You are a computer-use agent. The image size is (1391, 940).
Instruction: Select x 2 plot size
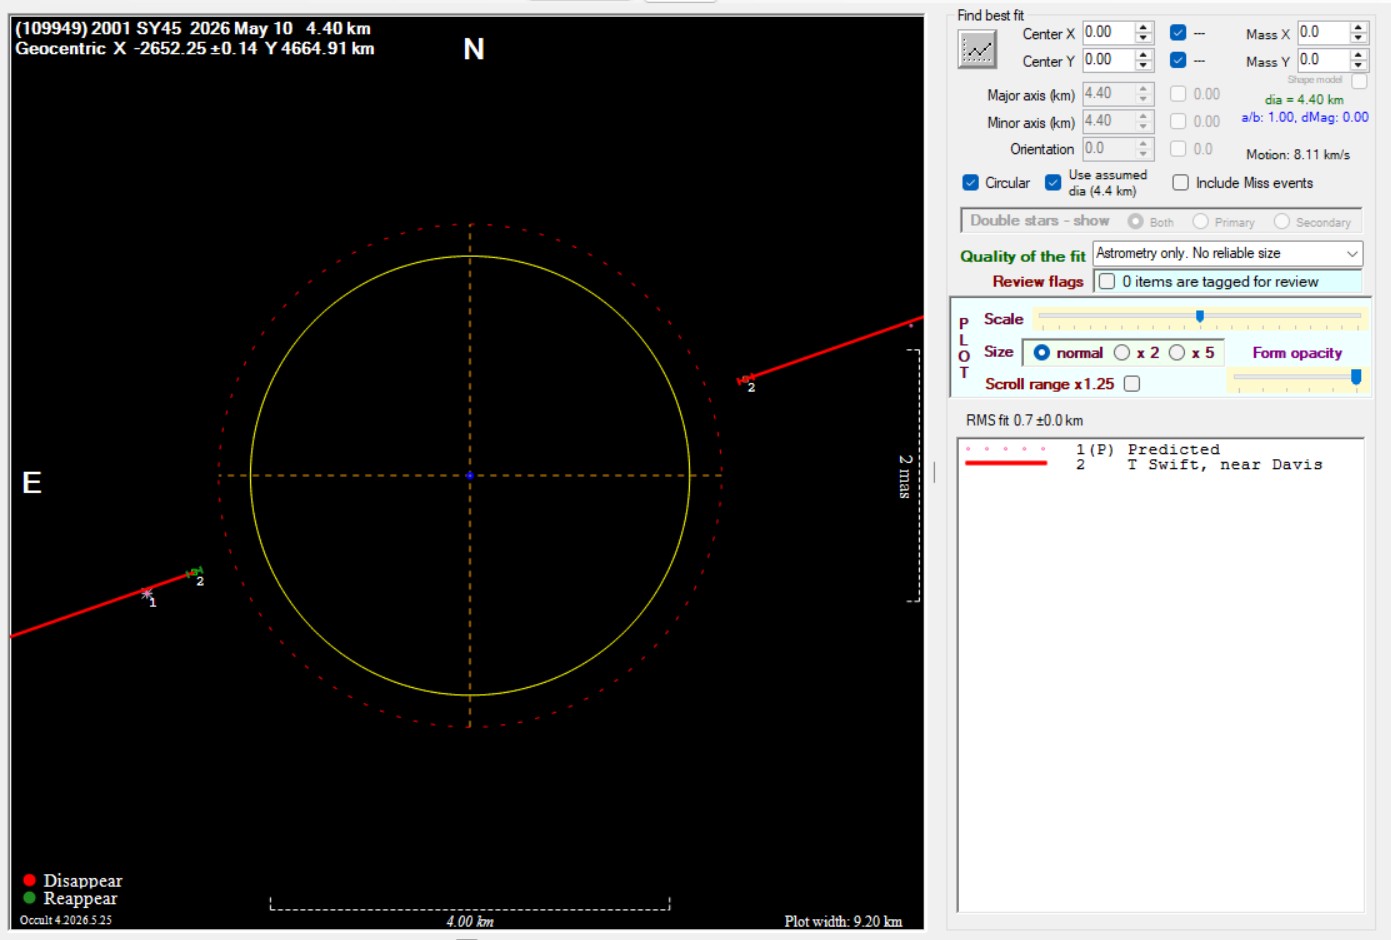(1122, 352)
